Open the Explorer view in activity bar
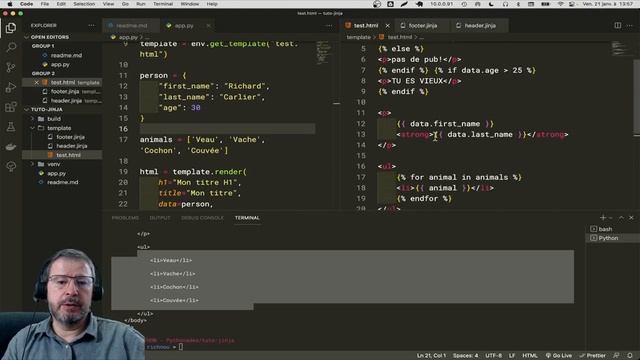Screen dimensions: 640x360 [x=11, y=28]
